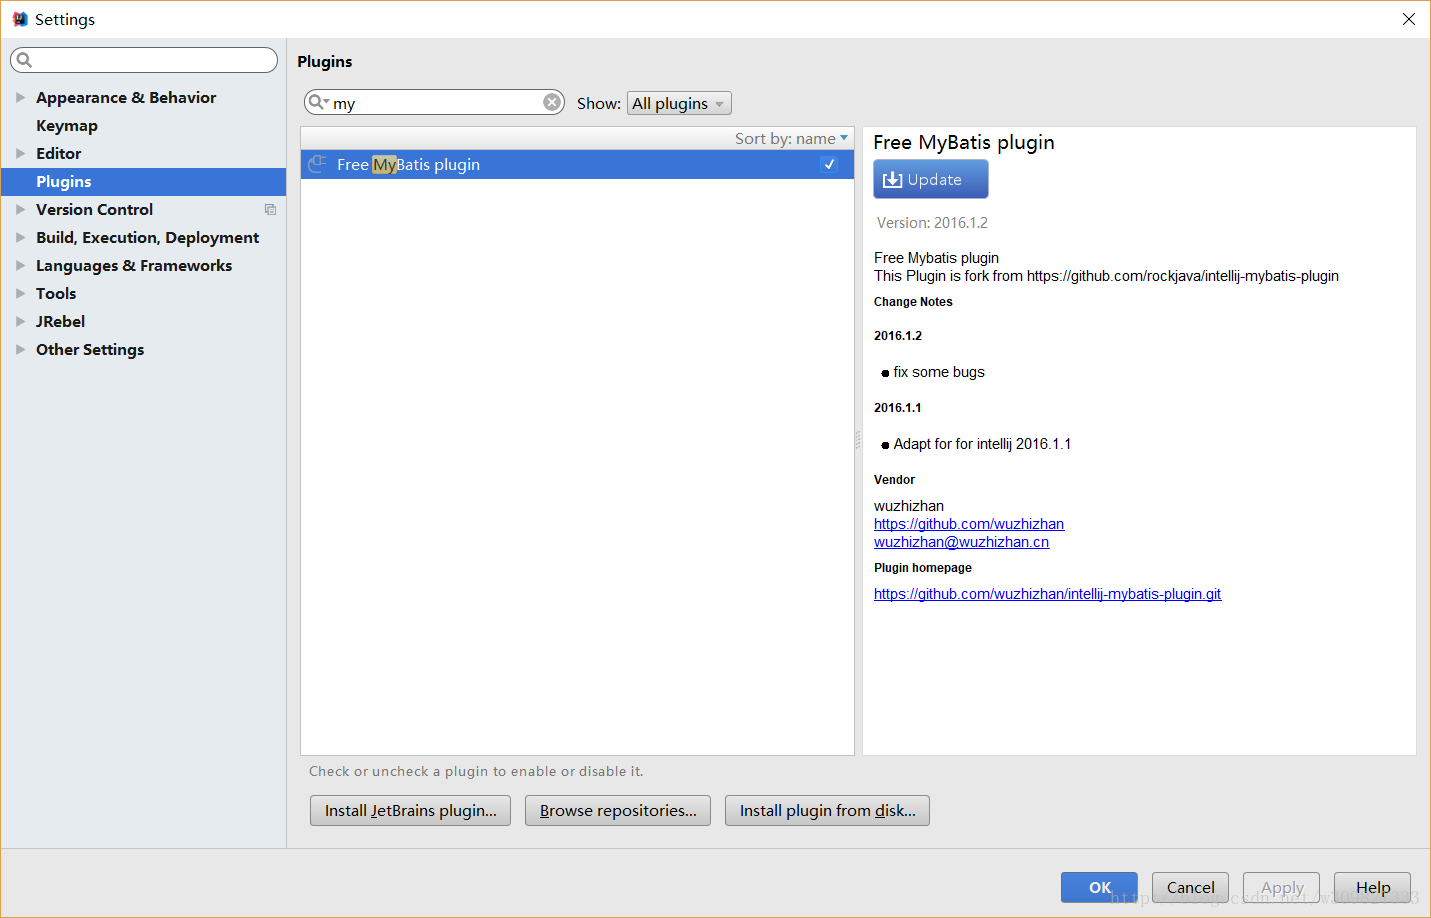Open Build, Execution, Deployment label
Screen dimensions: 1431x918
point(147,237)
